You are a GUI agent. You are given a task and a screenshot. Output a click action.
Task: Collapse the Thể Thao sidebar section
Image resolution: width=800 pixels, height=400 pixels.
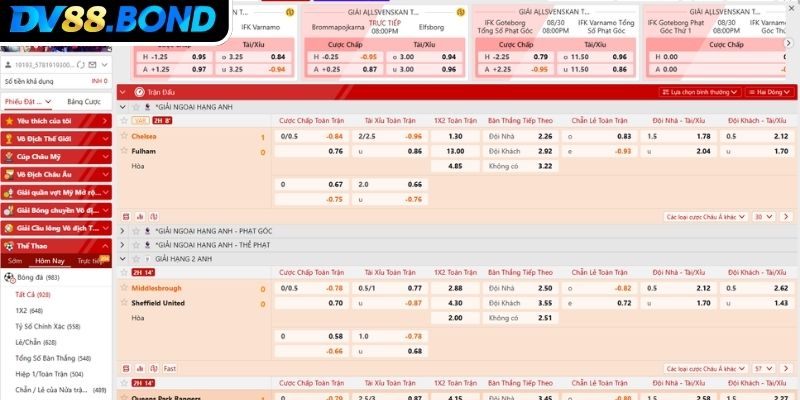click(x=104, y=244)
